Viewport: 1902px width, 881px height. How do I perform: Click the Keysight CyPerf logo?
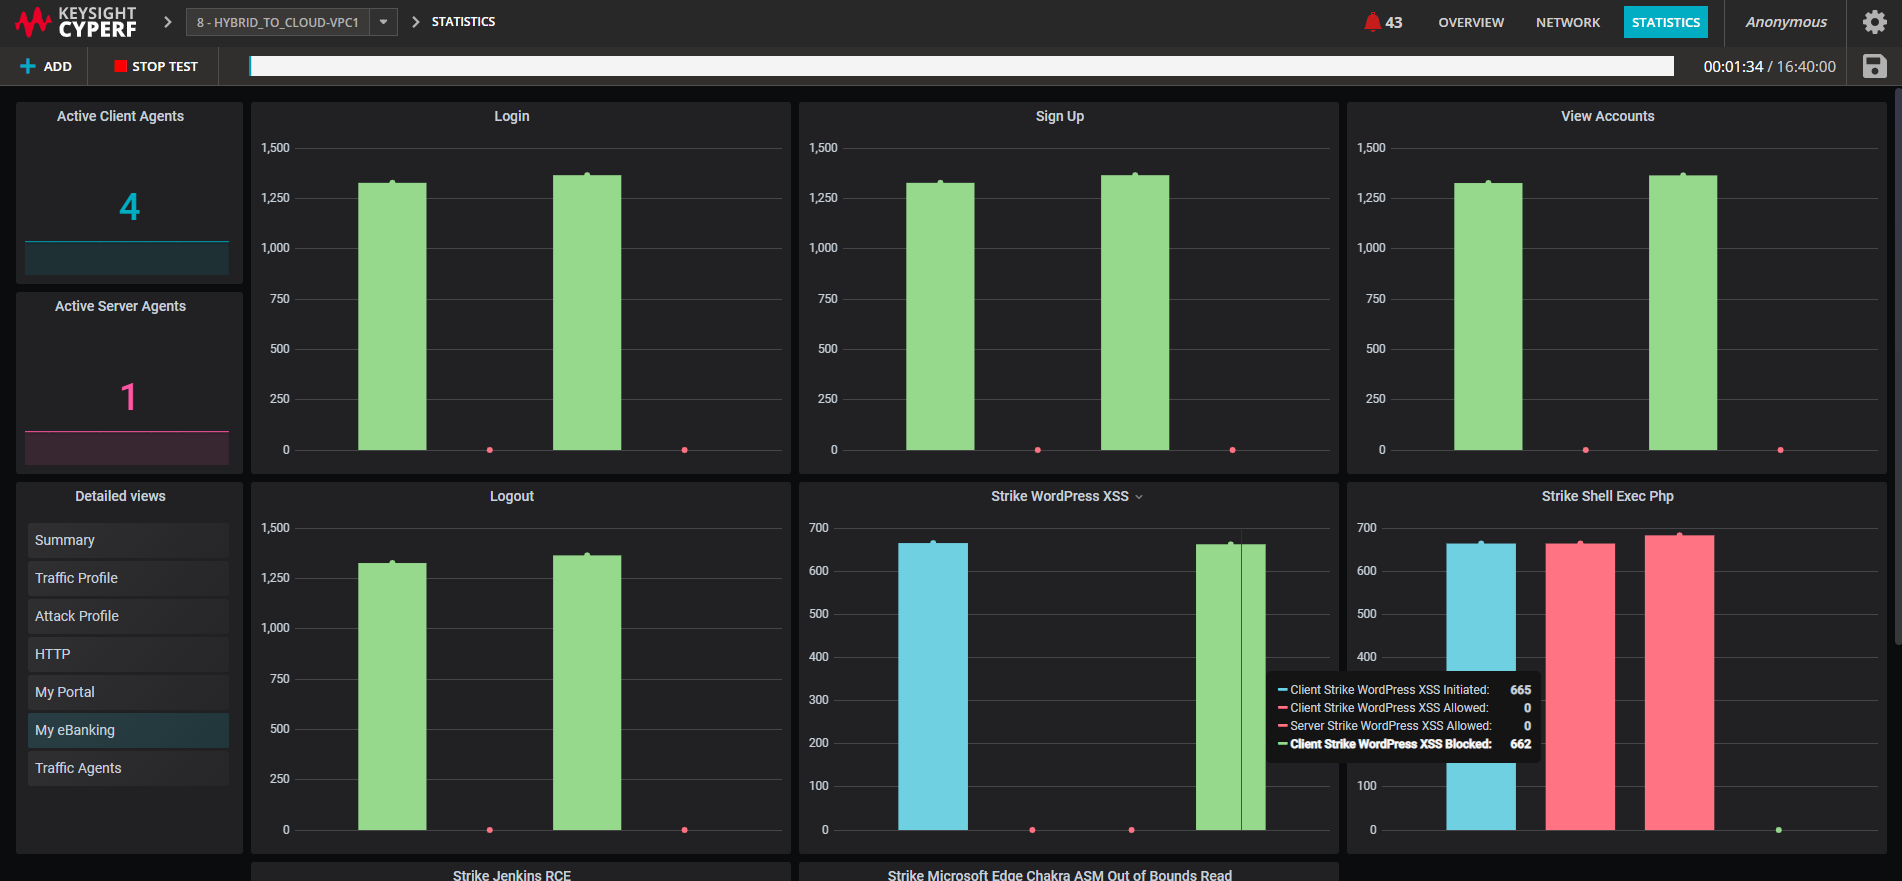coord(76,22)
